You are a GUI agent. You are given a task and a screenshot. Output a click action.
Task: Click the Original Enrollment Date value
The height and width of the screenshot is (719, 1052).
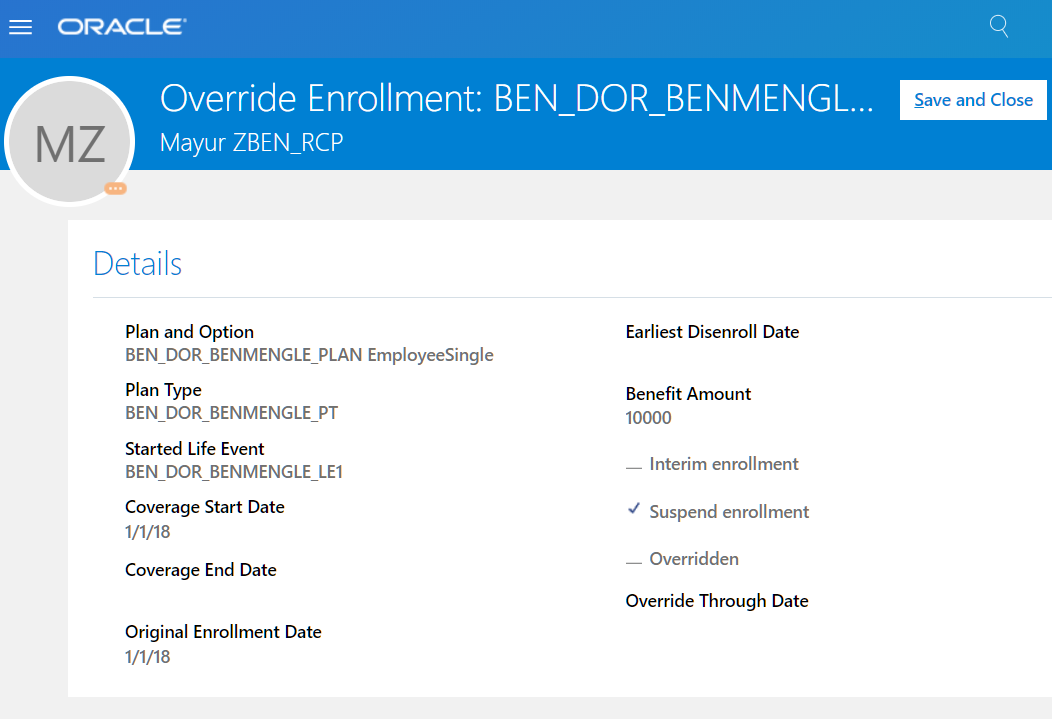tap(148, 657)
